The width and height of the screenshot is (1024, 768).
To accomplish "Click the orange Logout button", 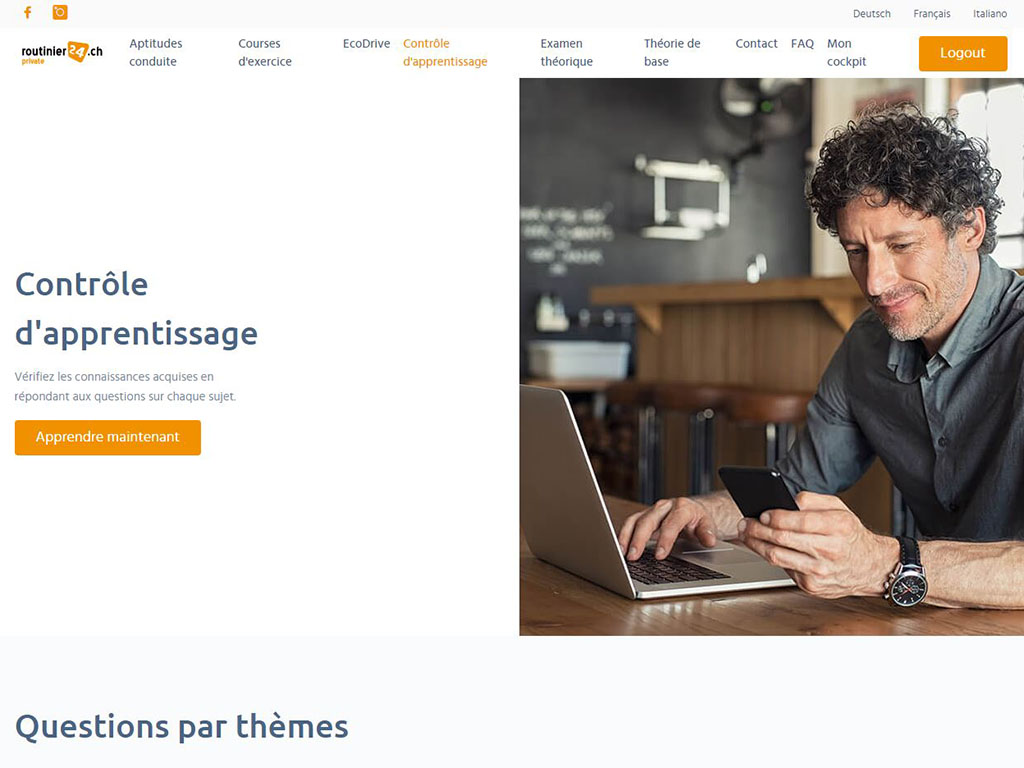I will point(963,53).
